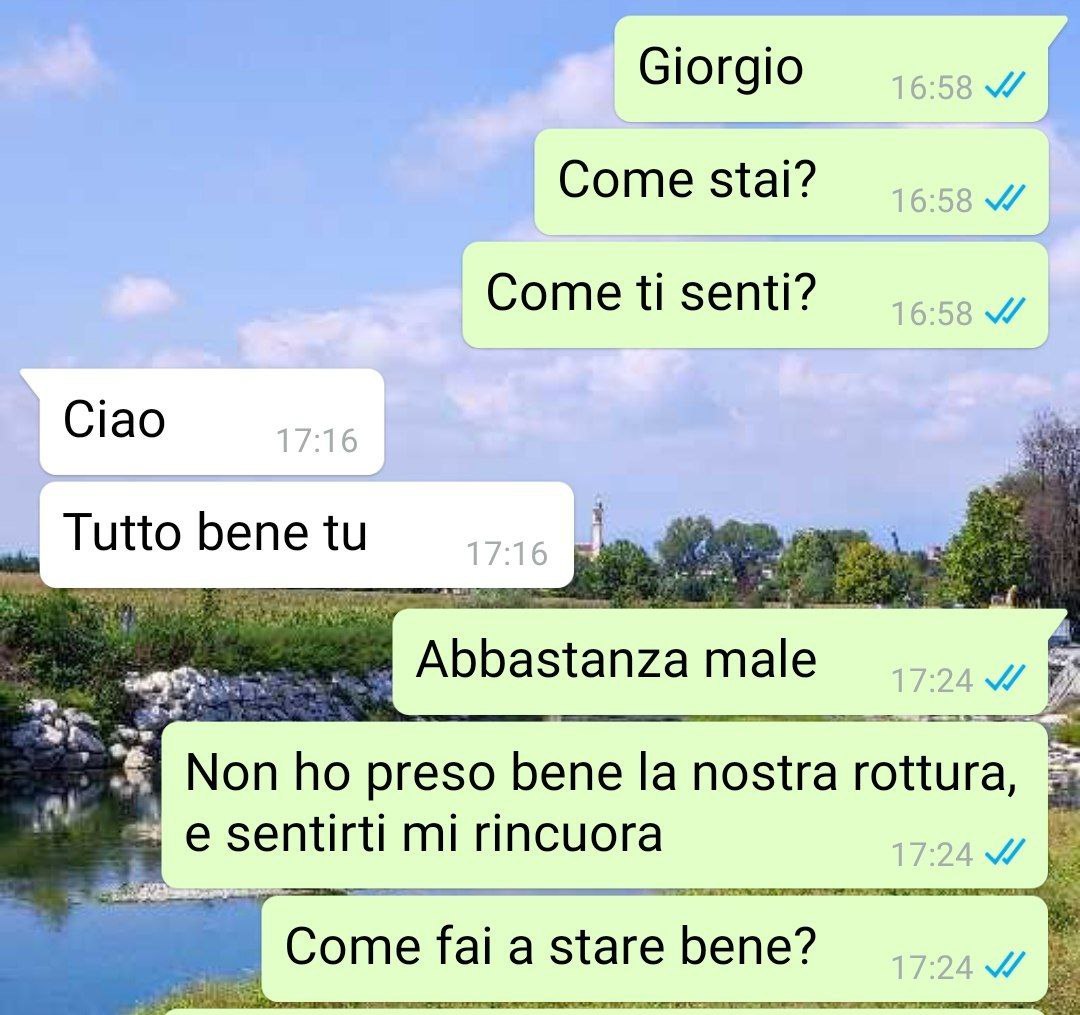Tap the read ticks on "Abbastanza male"

click(1005, 678)
